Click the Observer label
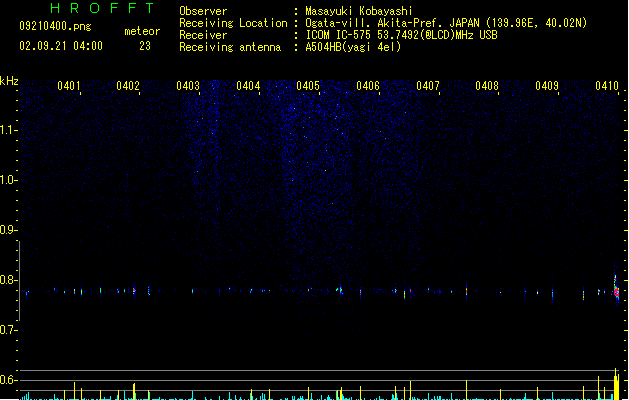Screen dimensions: 629x400 coord(203,11)
